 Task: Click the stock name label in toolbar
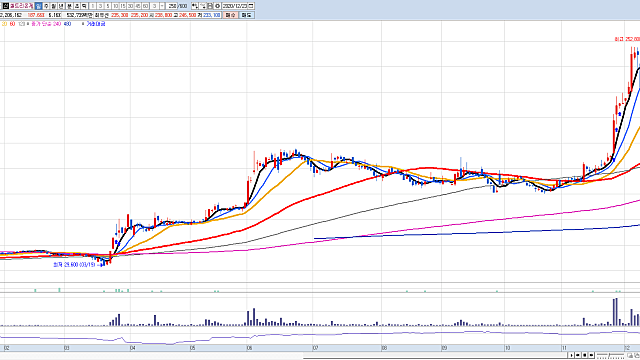(22, 6)
